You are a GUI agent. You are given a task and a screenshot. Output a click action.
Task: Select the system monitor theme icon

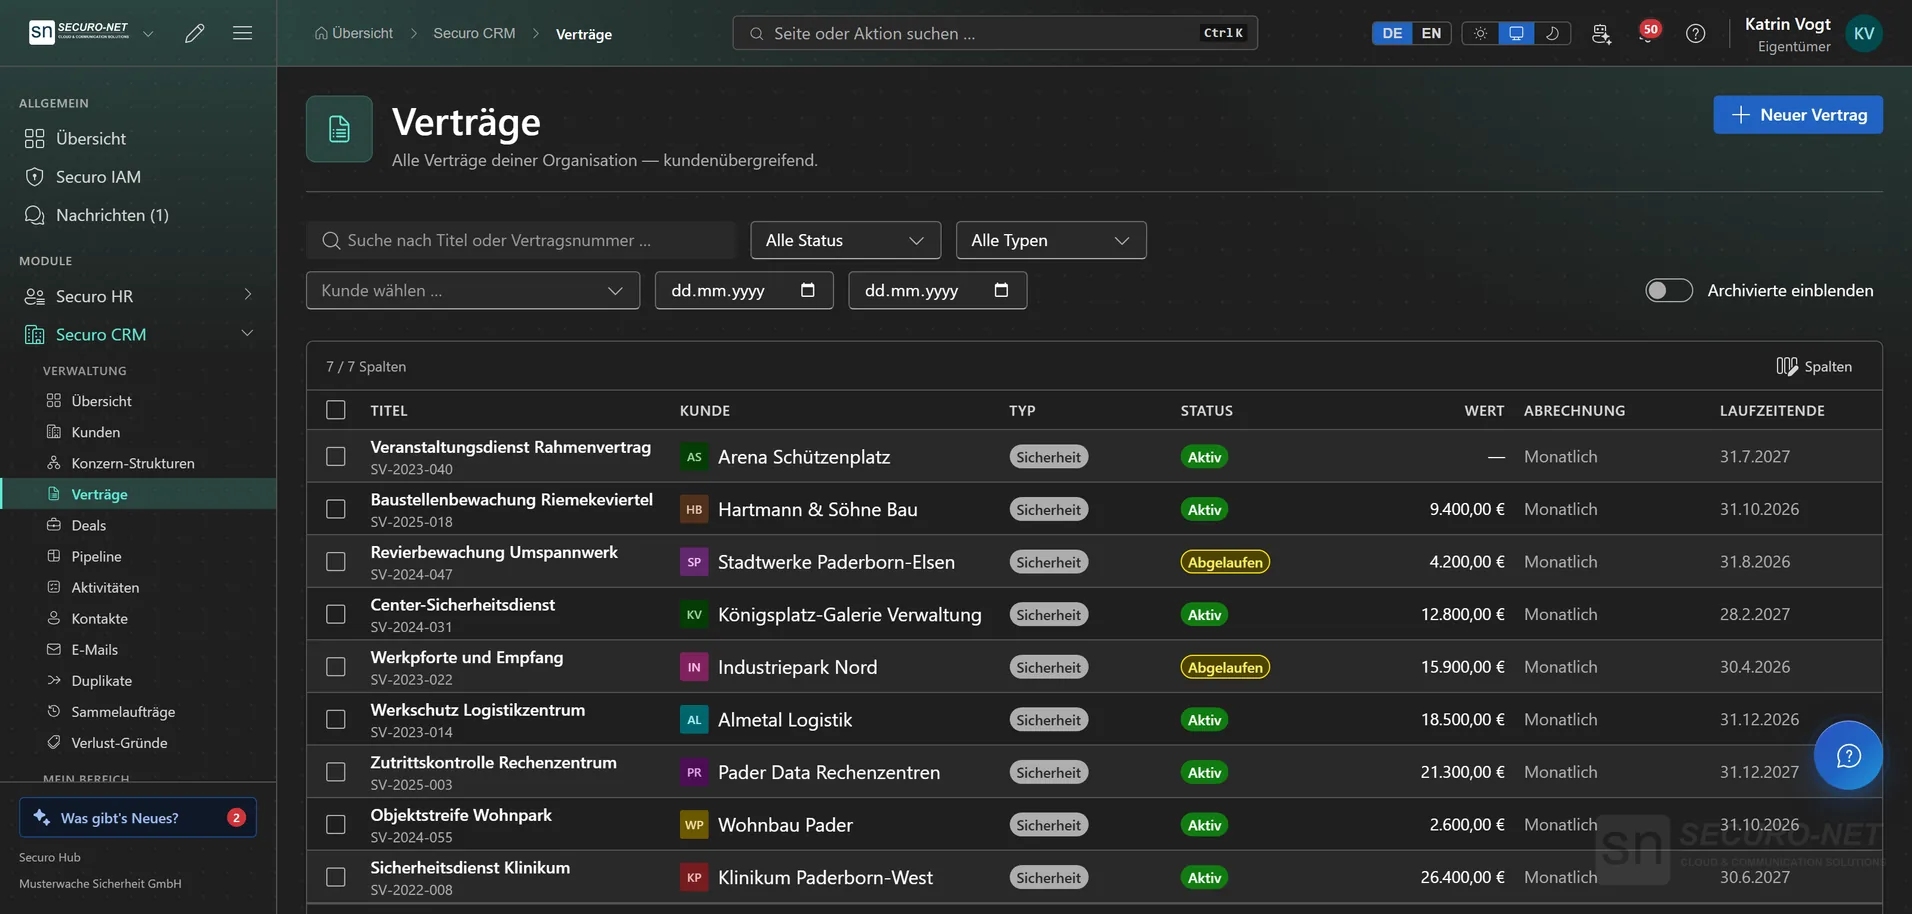coord(1516,33)
